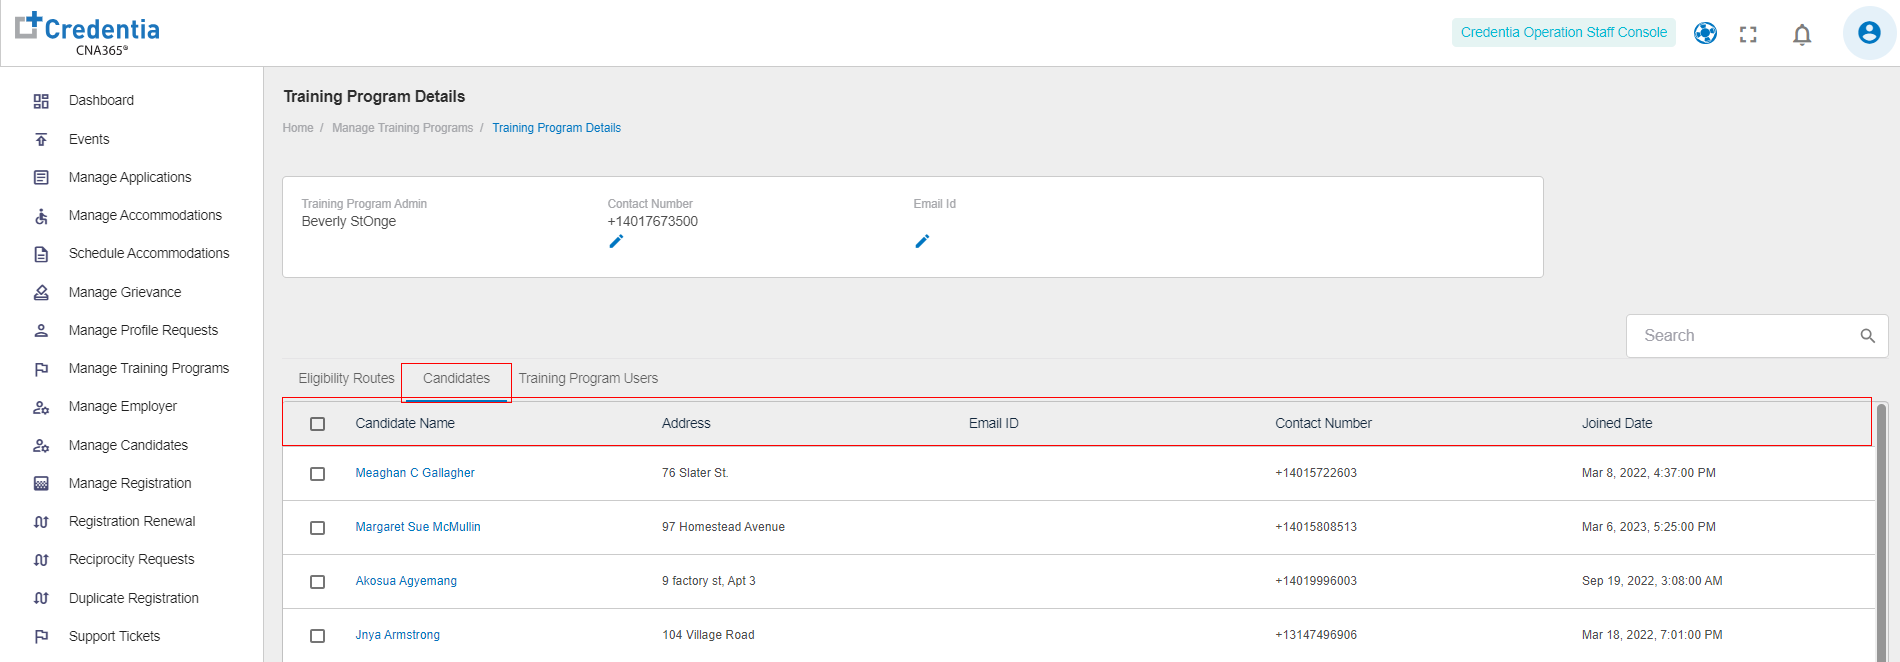Click the Credentia Operation Staff Console button

click(x=1563, y=33)
